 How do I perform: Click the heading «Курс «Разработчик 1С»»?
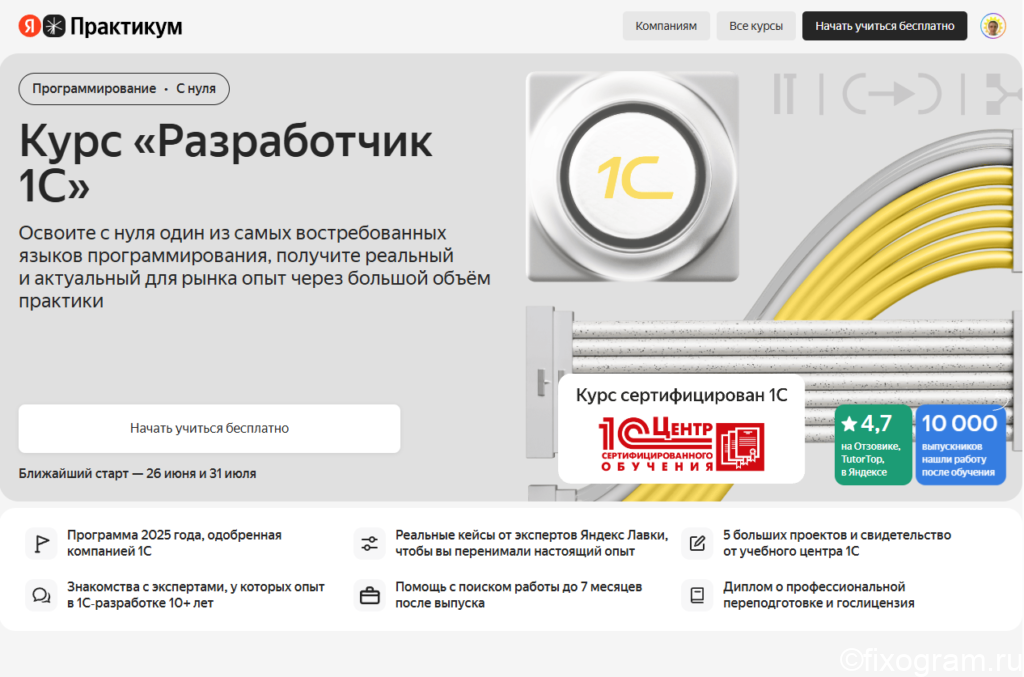pyautogui.click(x=225, y=163)
